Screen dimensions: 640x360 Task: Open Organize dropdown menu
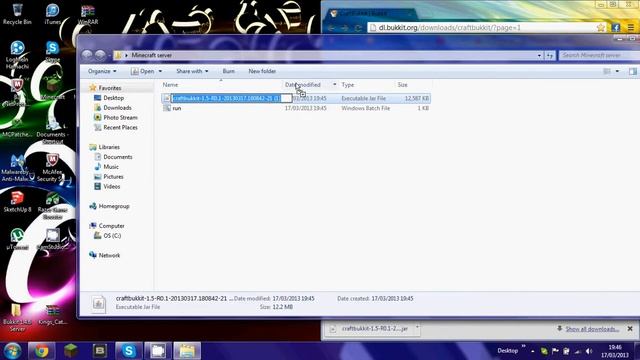click(102, 71)
